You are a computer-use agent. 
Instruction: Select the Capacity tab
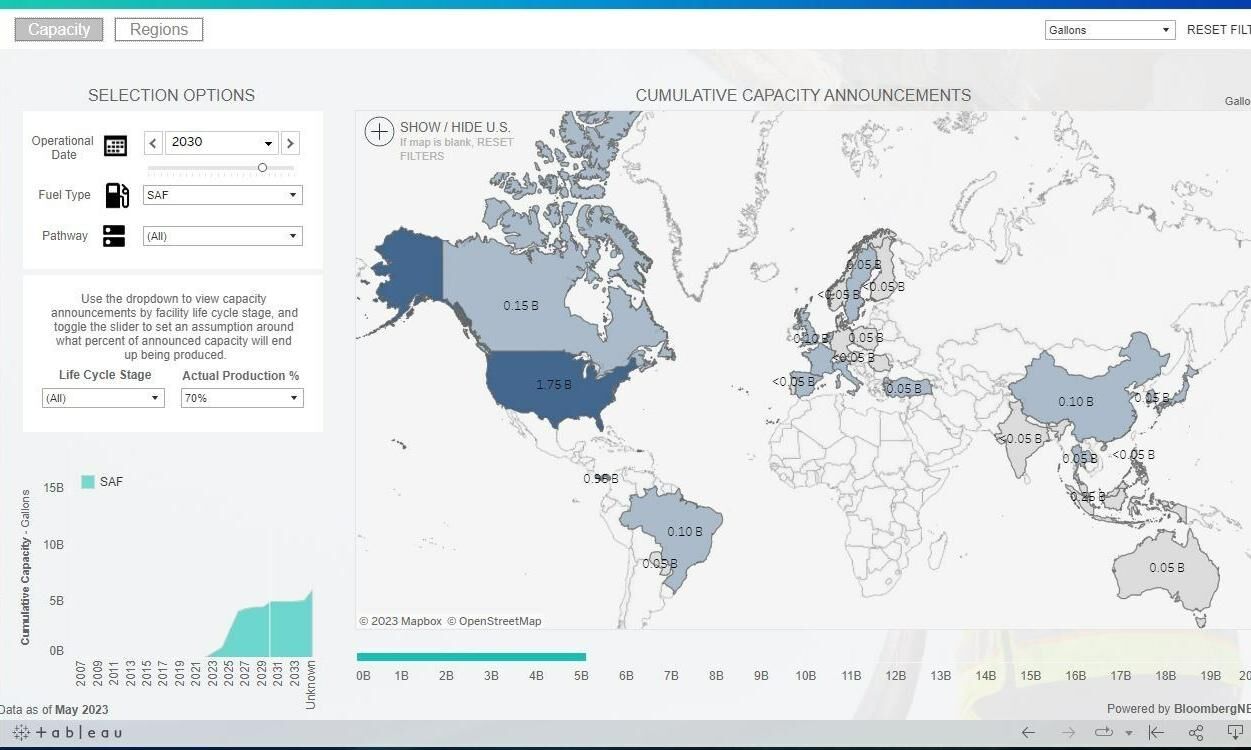57,29
